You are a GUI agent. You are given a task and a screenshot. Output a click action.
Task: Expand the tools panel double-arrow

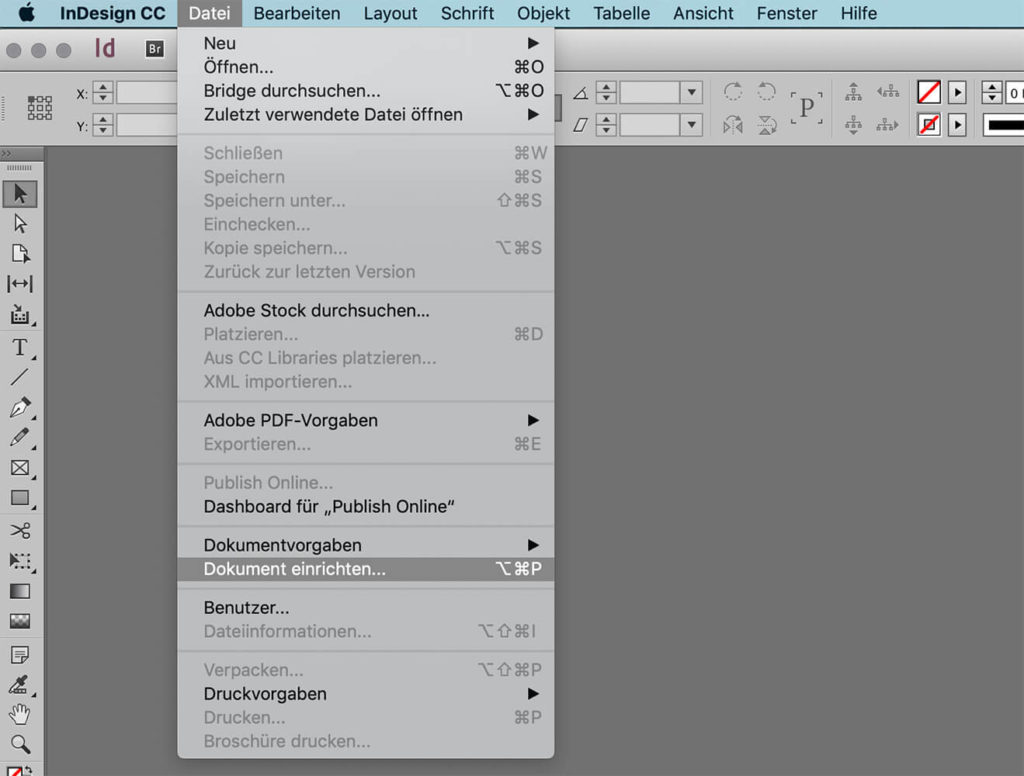[x=7, y=154]
